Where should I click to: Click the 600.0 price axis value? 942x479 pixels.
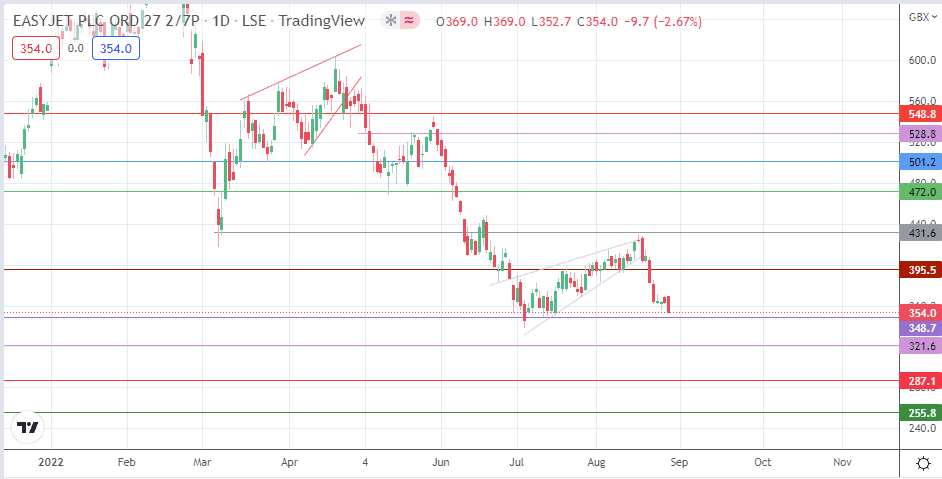click(x=923, y=60)
